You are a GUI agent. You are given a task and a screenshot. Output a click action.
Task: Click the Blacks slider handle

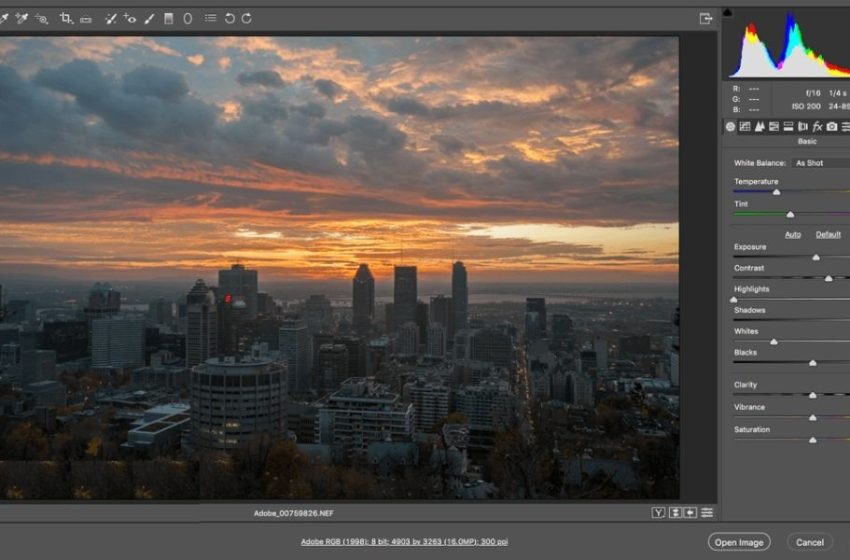coord(813,363)
